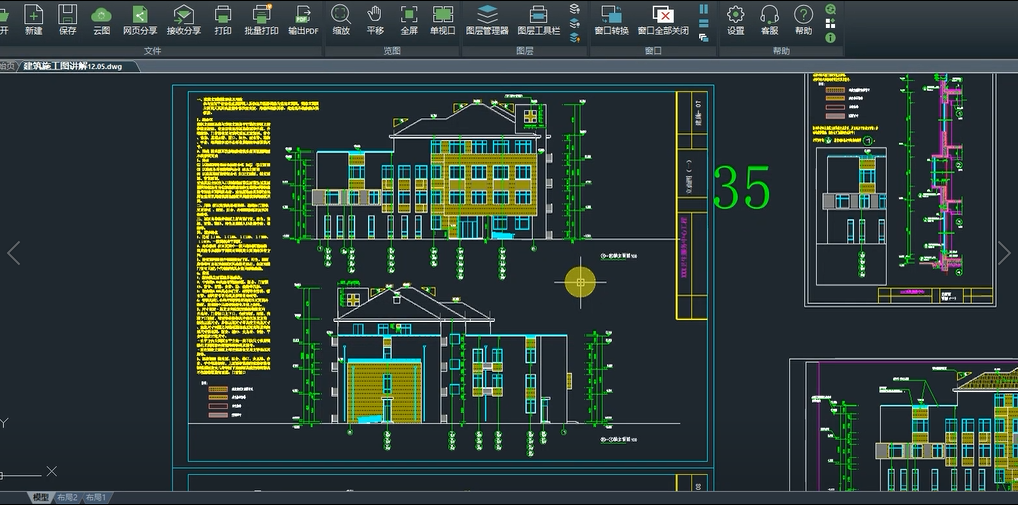The image size is (1018, 505).
Task: Activate the 平移 pan hand tool
Action: coord(375,18)
